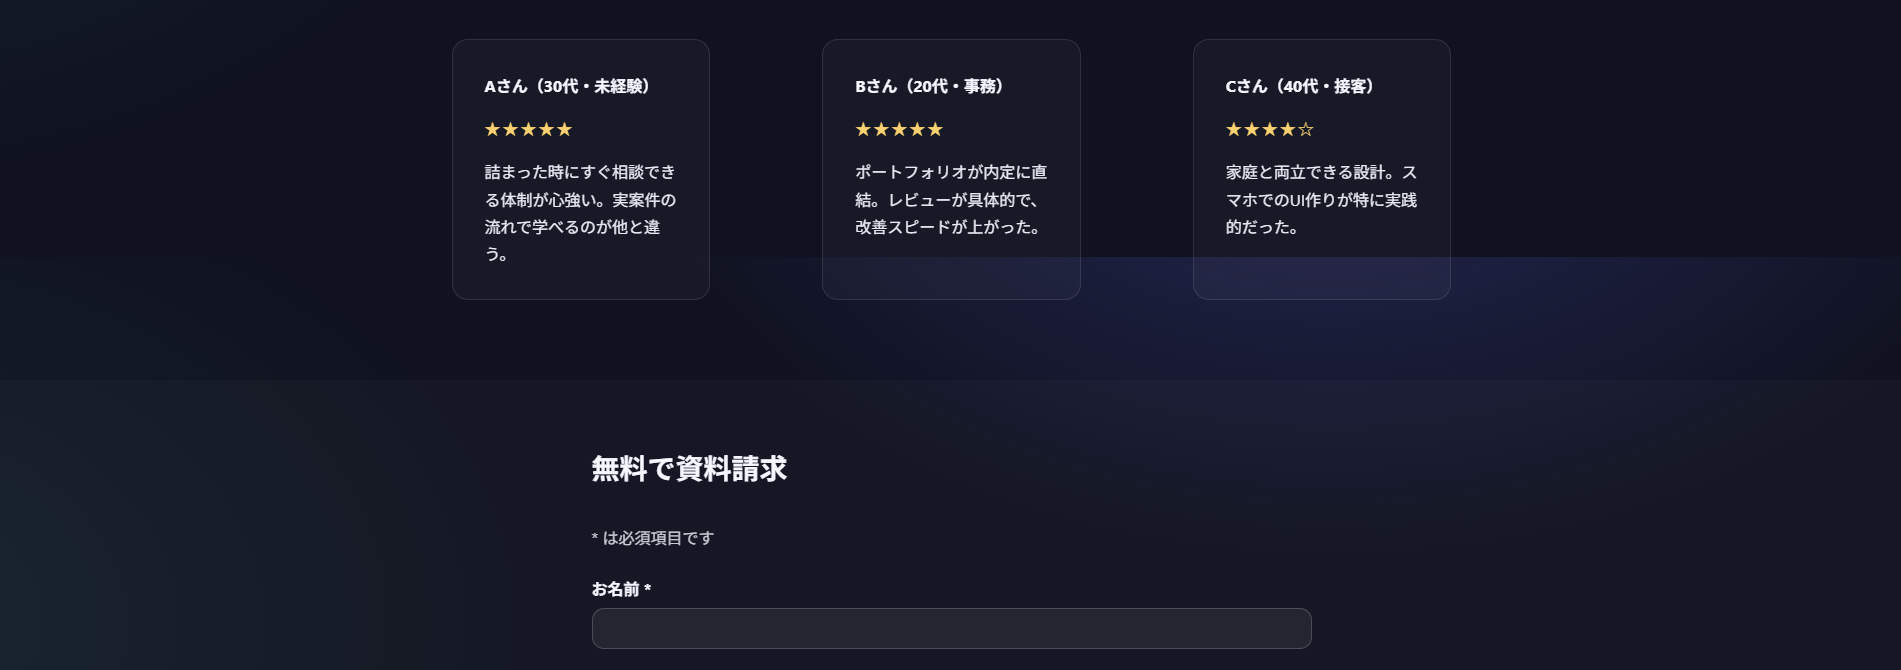The width and height of the screenshot is (1901, 670).
Task: Click Cさん's review text about 家庭と両立
Action: (x=1321, y=200)
